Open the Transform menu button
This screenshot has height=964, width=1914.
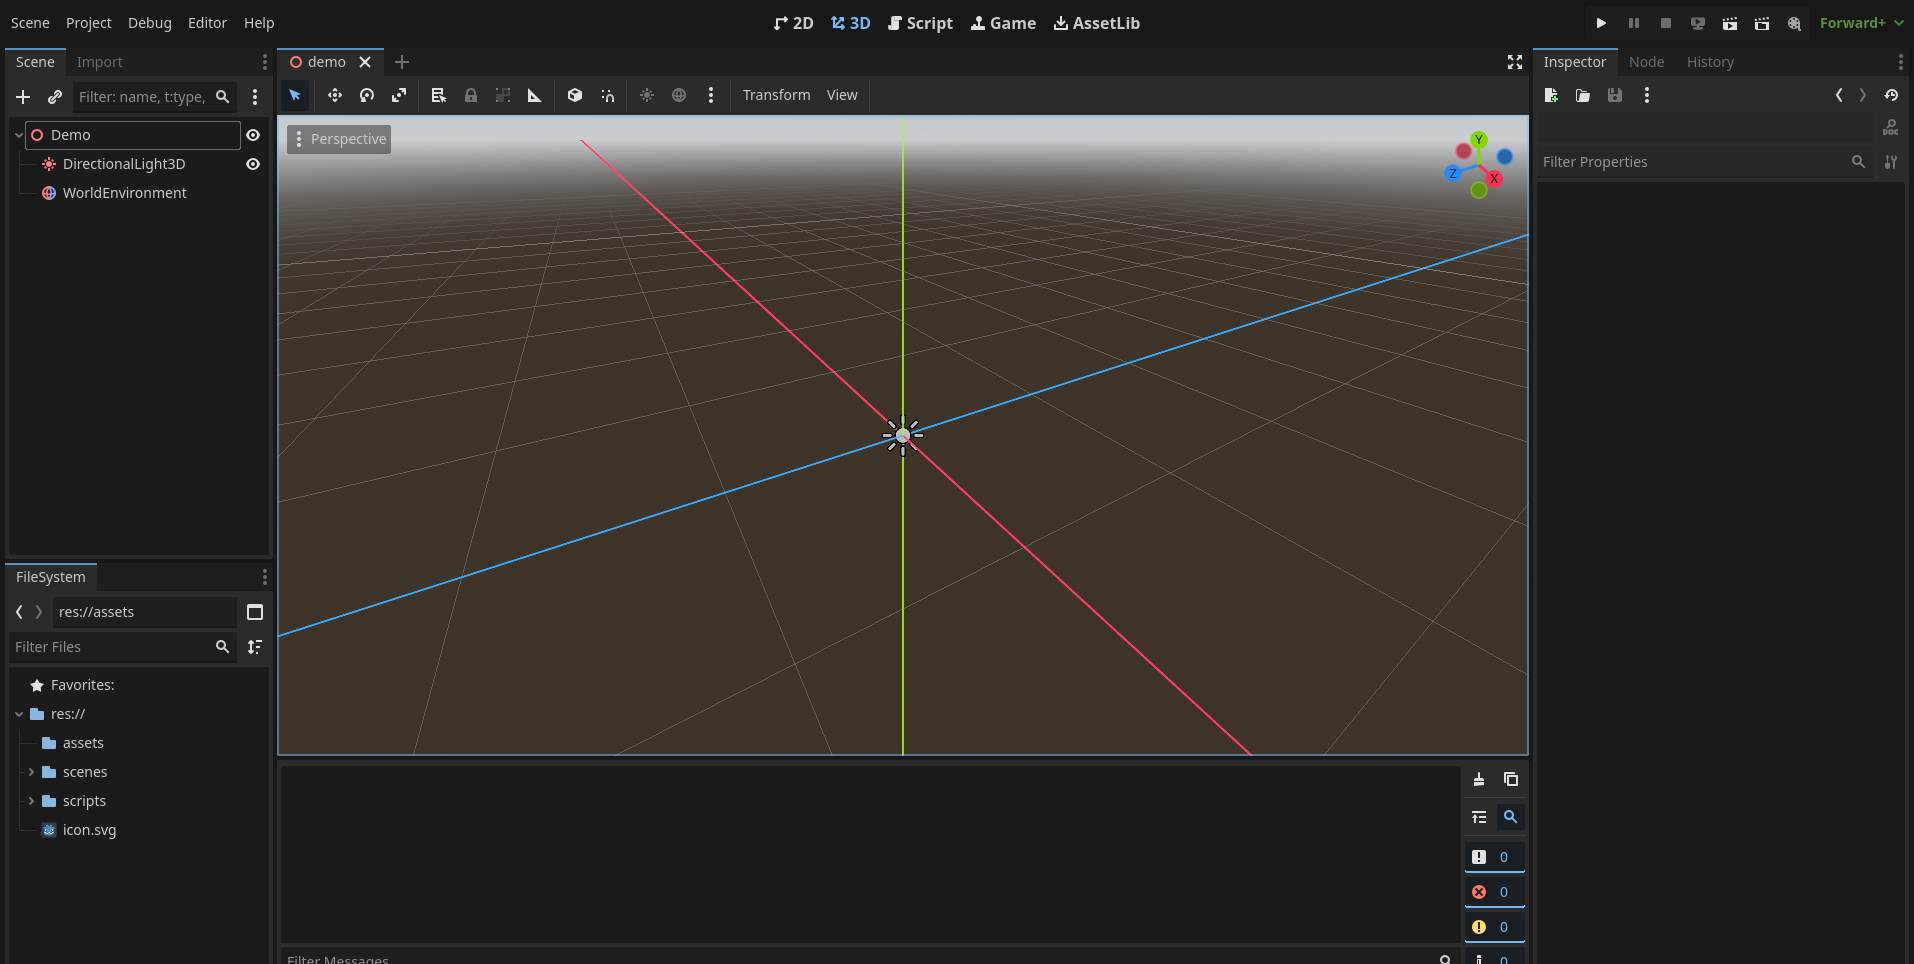coord(776,95)
